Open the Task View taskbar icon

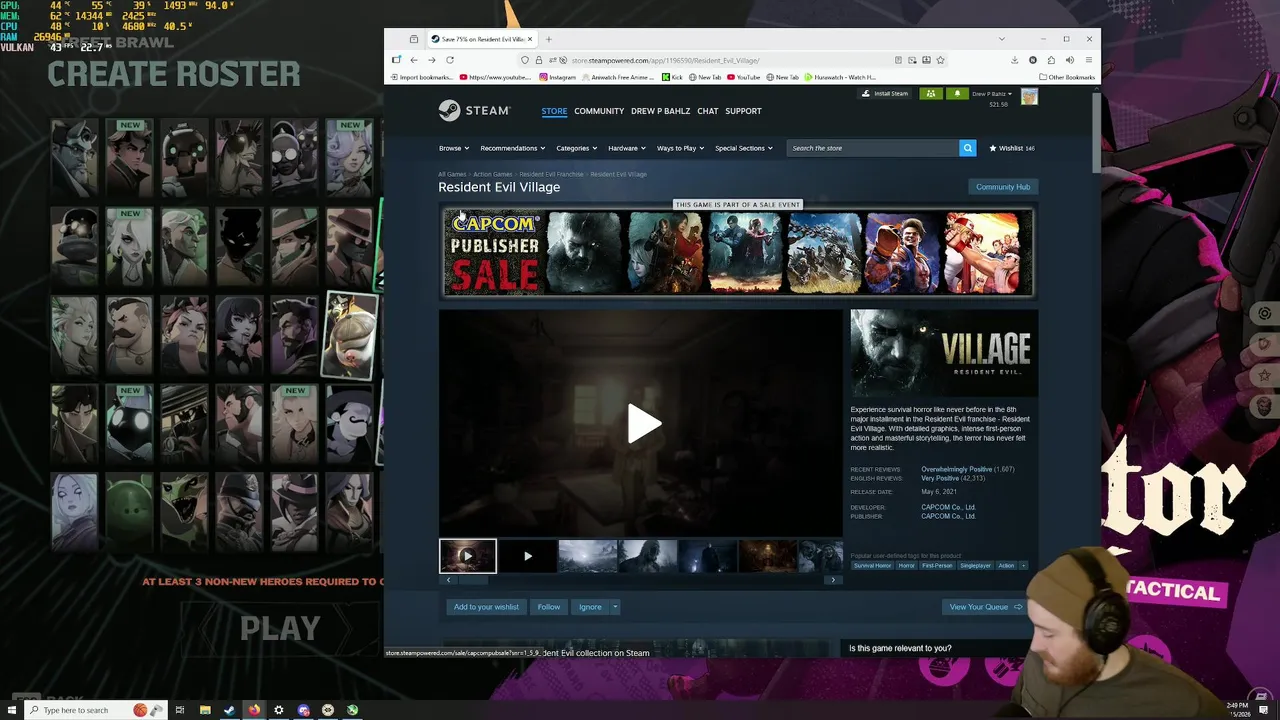180,710
